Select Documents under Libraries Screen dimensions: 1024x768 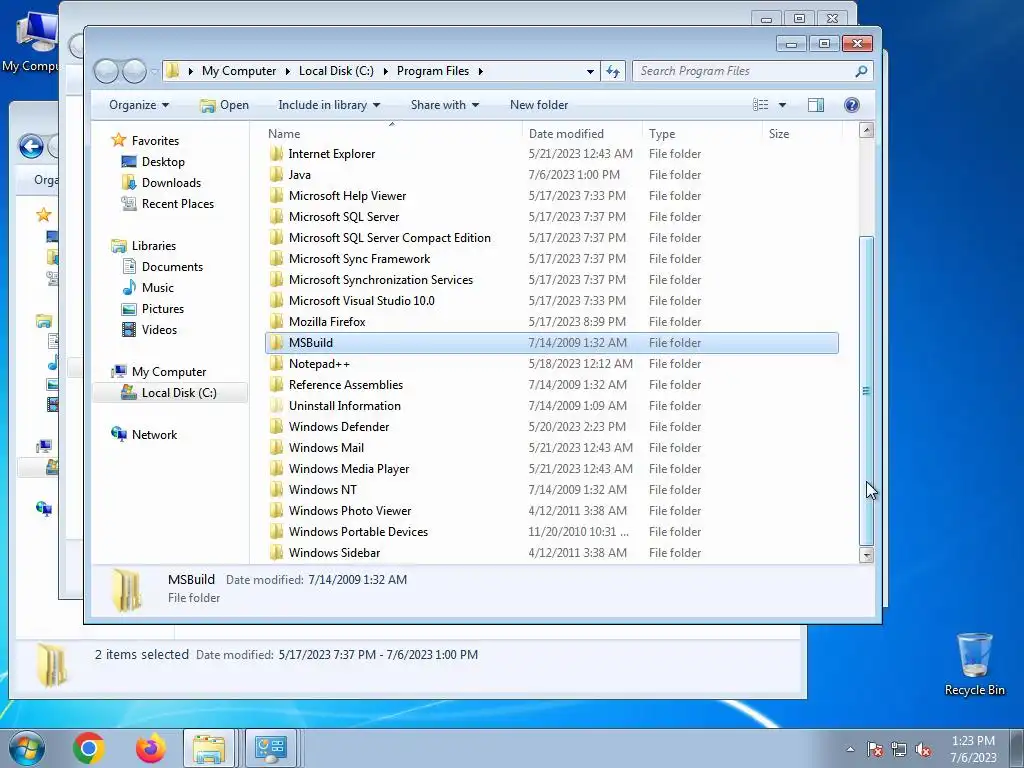point(172,267)
